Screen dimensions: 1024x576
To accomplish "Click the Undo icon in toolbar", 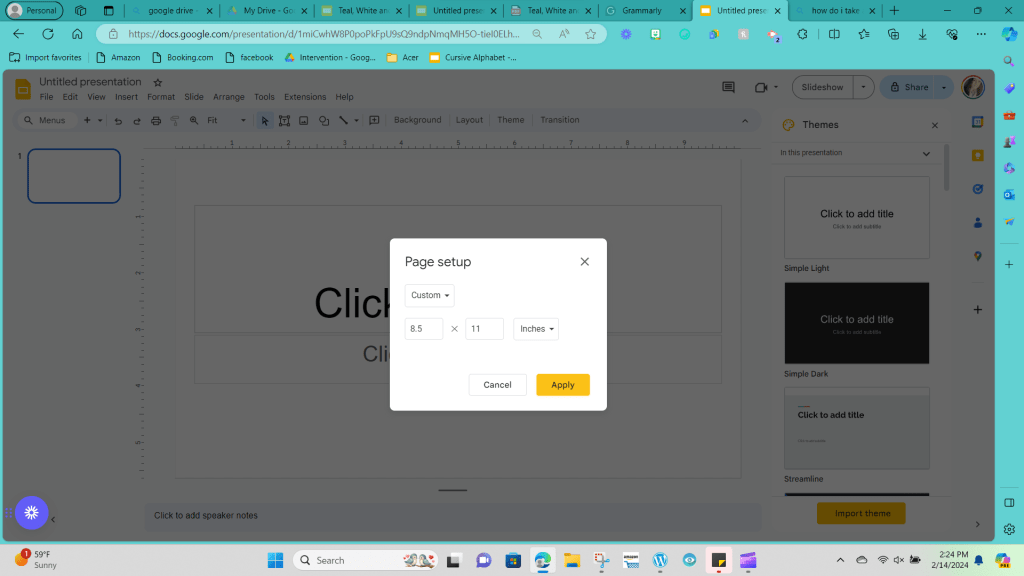I will click(119, 120).
